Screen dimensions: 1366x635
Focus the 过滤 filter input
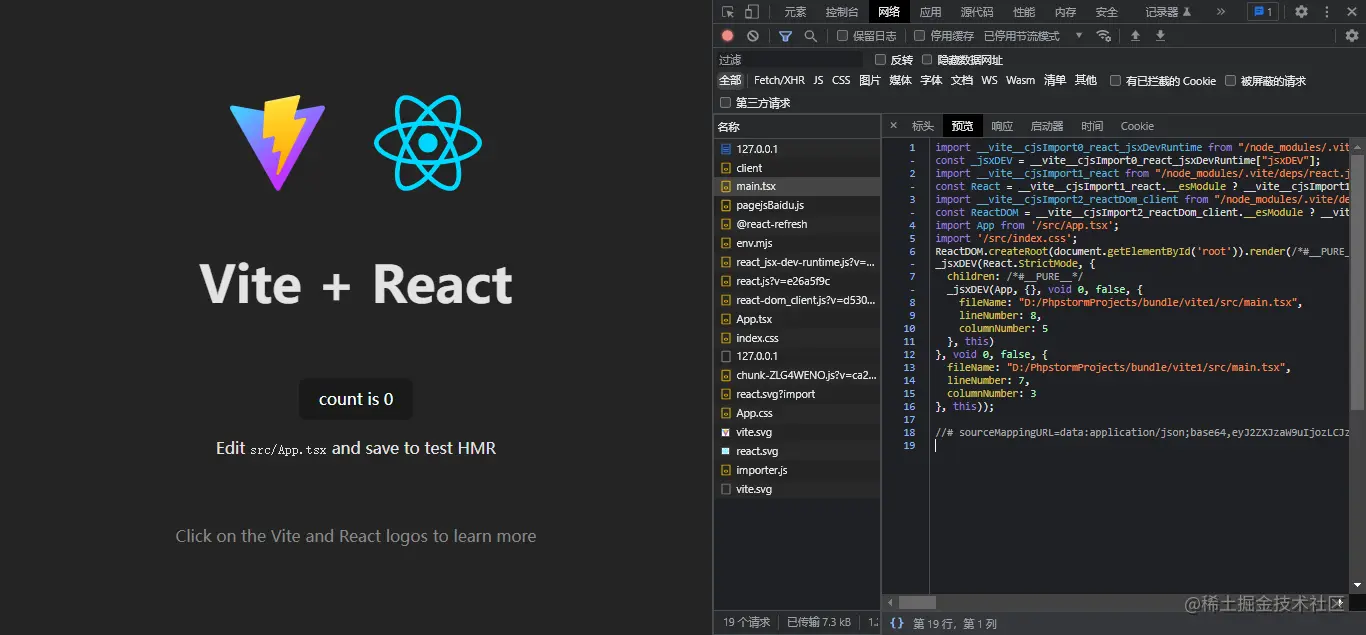[790, 60]
